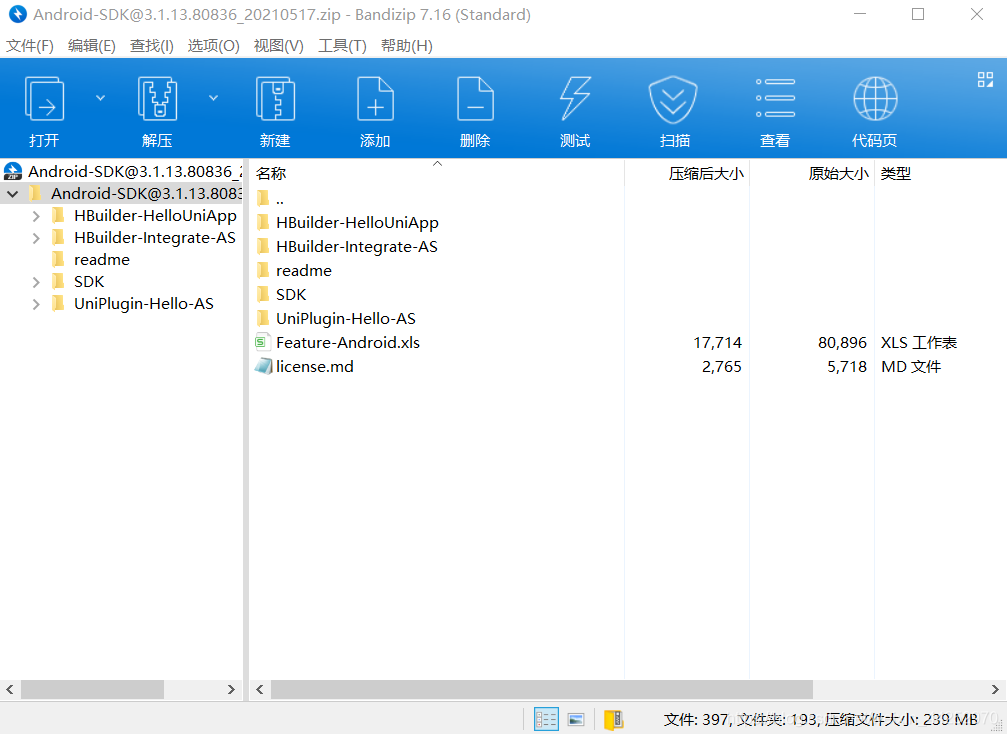Select the SDK folder in the file list

tap(291, 294)
